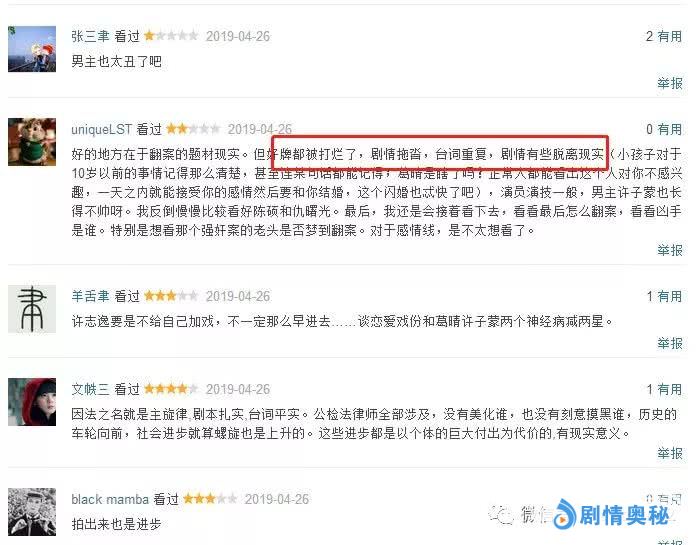The height and width of the screenshot is (545, 697).
Task: Report uniqueLST's review with 举报
Action: 670,250
